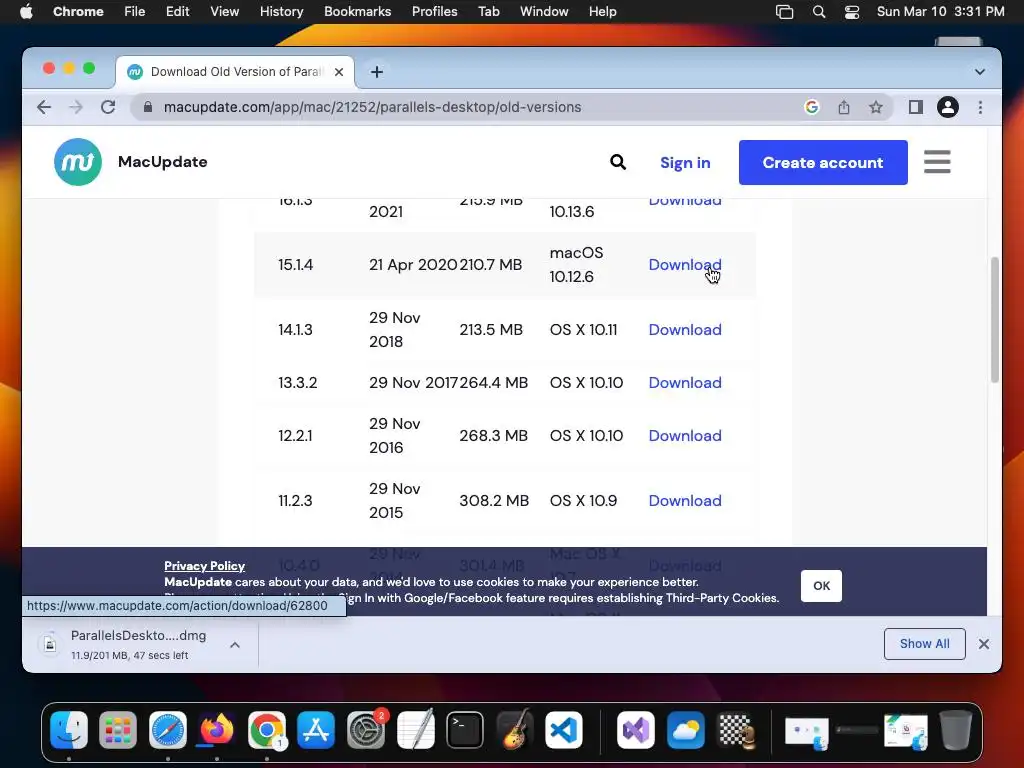The width and height of the screenshot is (1024, 768).
Task: Open the History menu
Action: (x=281, y=12)
